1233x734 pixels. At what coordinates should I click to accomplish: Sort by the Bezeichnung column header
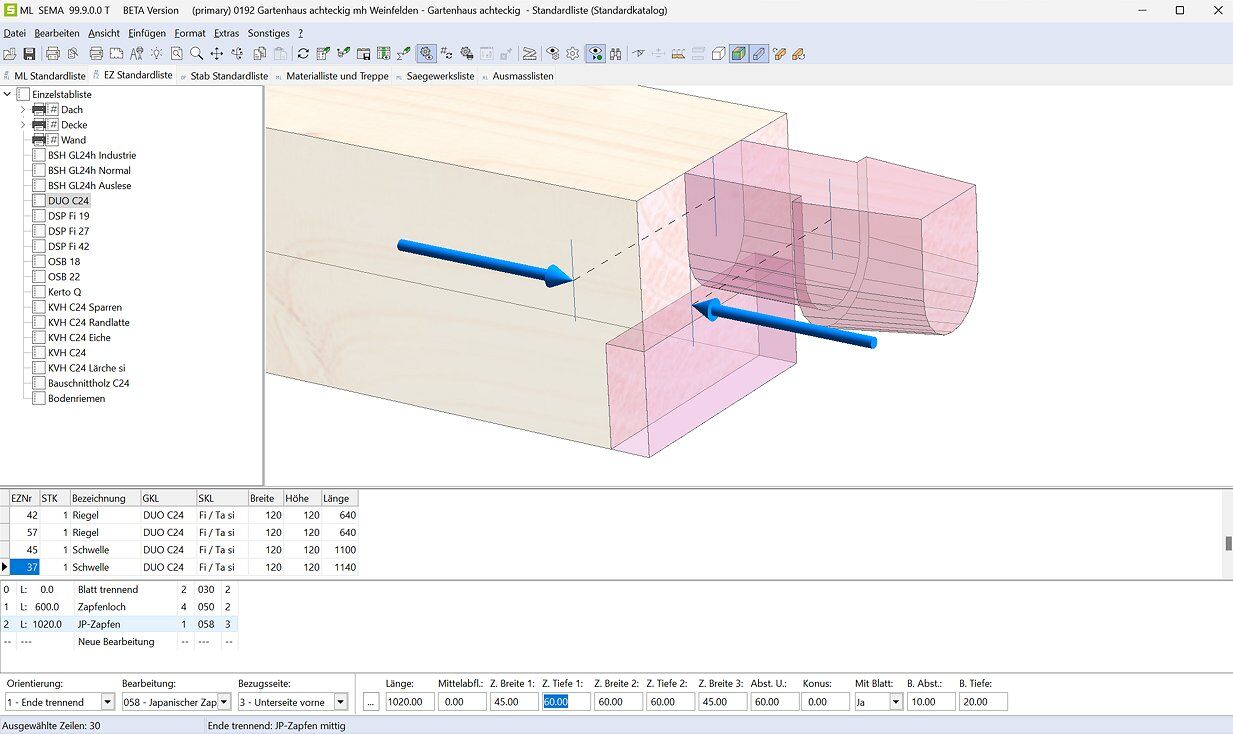click(x=104, y=498)
